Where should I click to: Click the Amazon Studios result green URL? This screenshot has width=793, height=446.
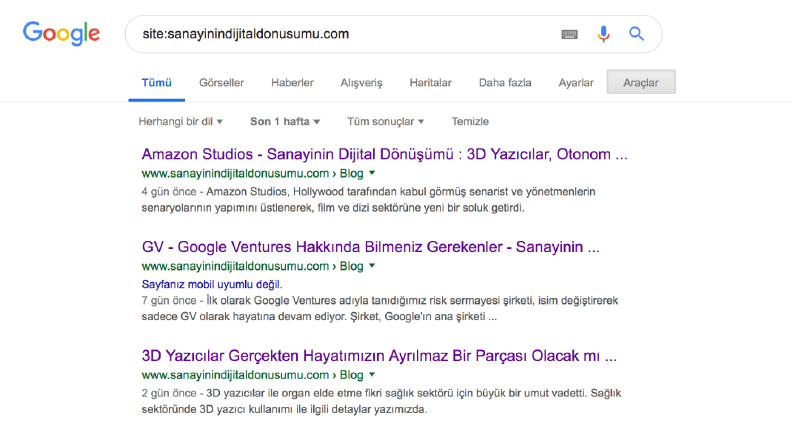(x=252, y=173)
